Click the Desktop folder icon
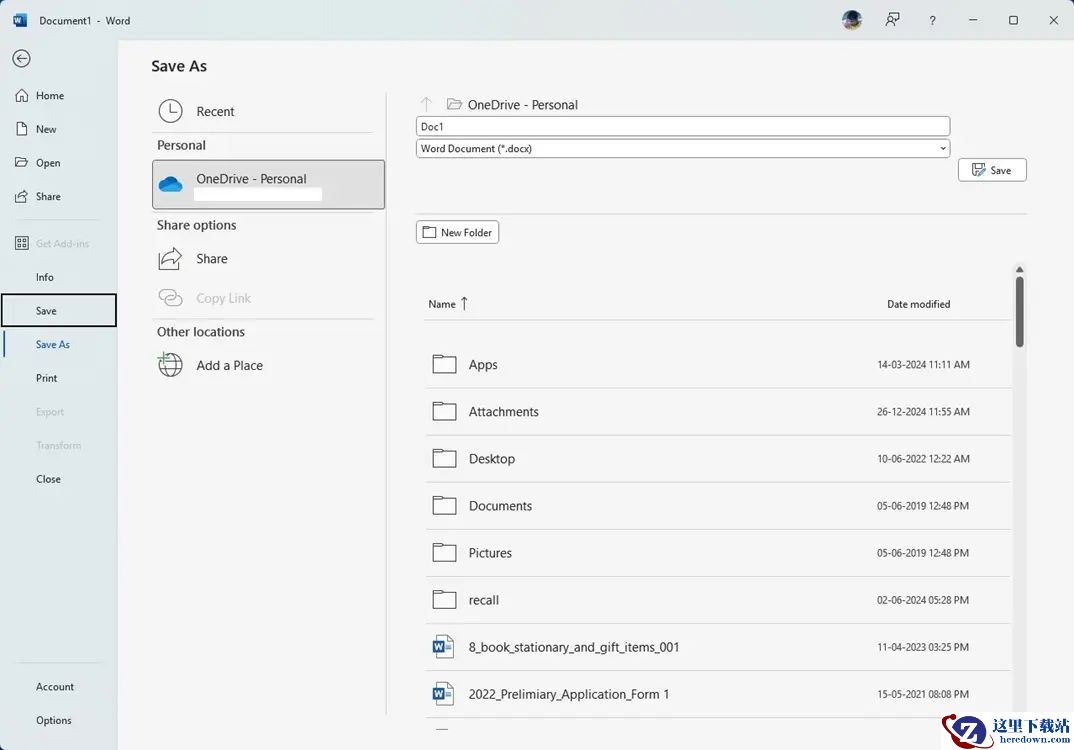Image resolution: width=1074 pixels, height=750 pixels. click(x=445, y=458)
